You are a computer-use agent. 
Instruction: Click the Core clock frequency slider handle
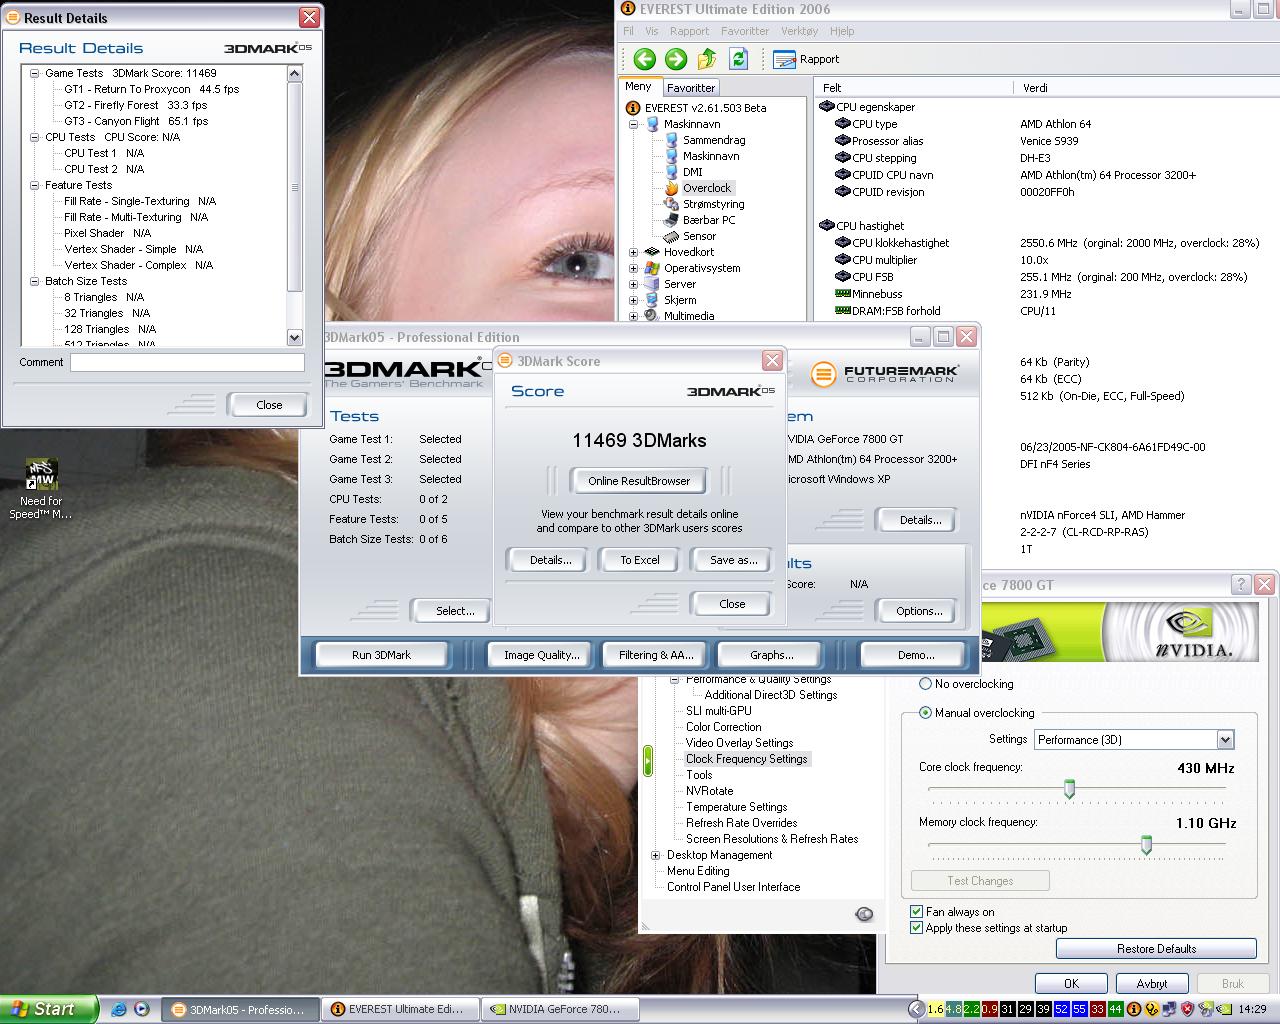(x=1069, y=790)
